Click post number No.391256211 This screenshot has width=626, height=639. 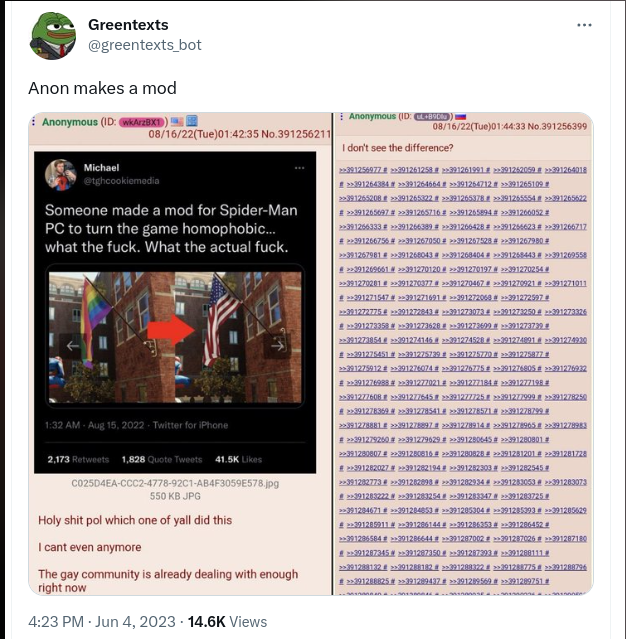point(296,134)
